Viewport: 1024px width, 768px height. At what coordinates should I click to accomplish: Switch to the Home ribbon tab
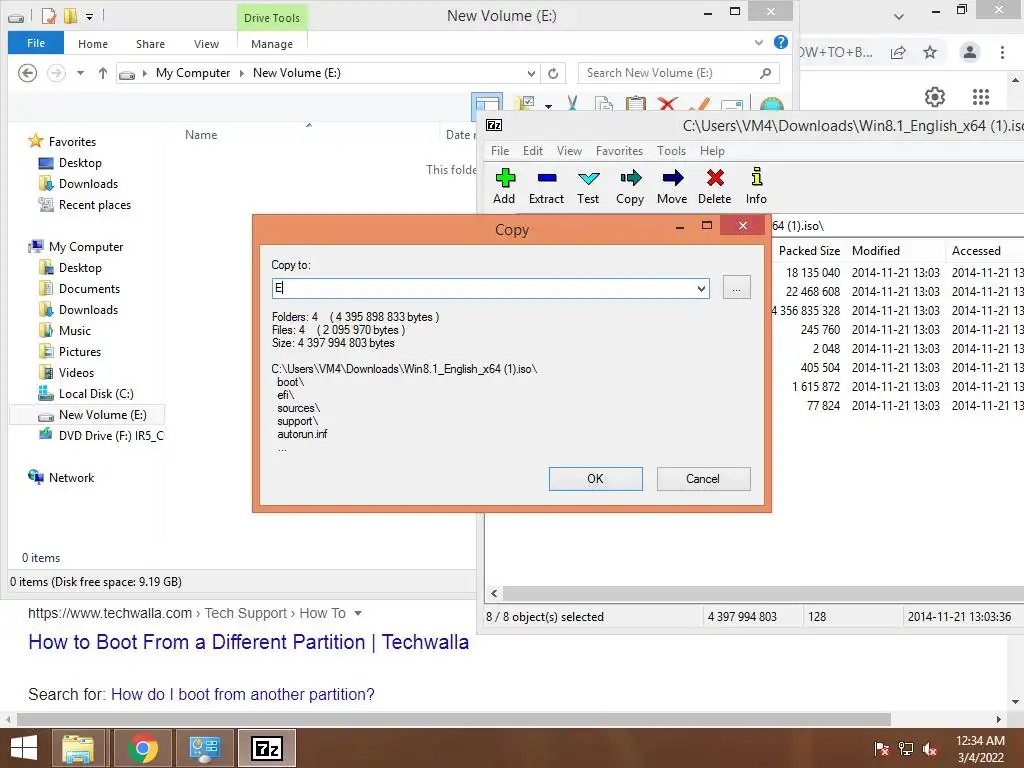coord(93,44)
